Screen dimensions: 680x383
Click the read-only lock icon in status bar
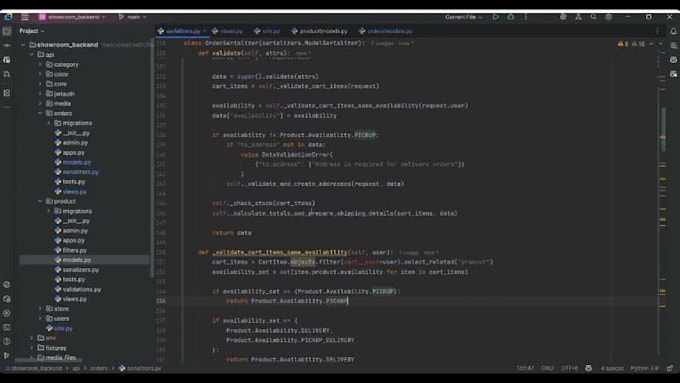[x=670, y=368]
